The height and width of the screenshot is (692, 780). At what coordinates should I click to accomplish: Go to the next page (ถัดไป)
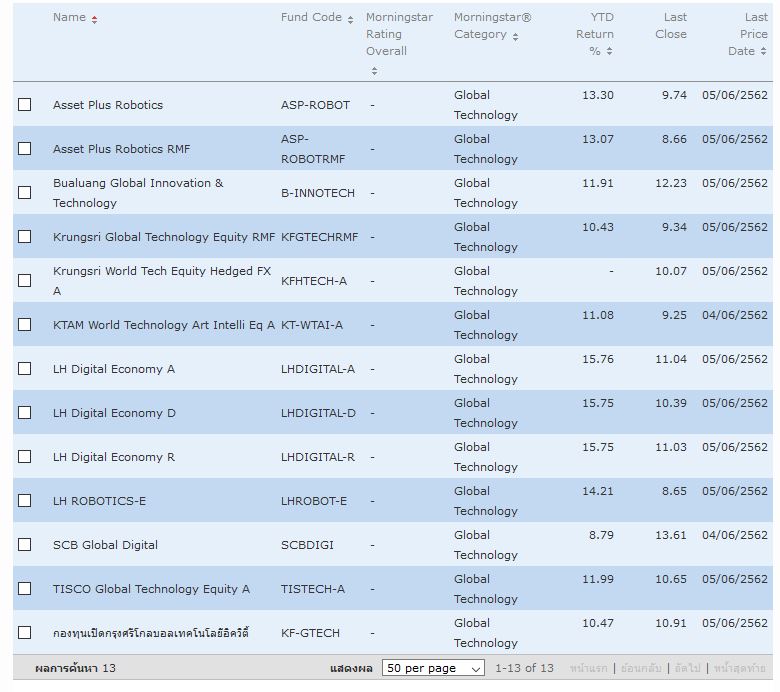point(687,668)
